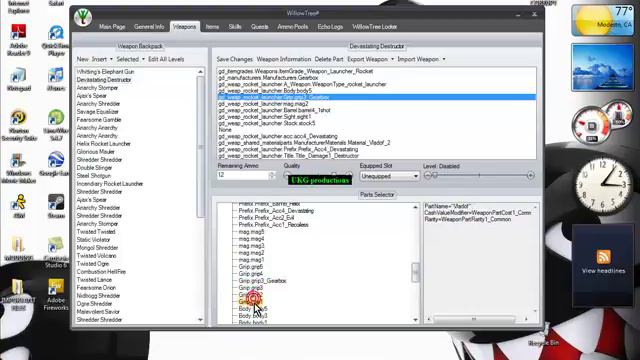Select Whitting's Elephant Gun in backpack list

point(105,72)
